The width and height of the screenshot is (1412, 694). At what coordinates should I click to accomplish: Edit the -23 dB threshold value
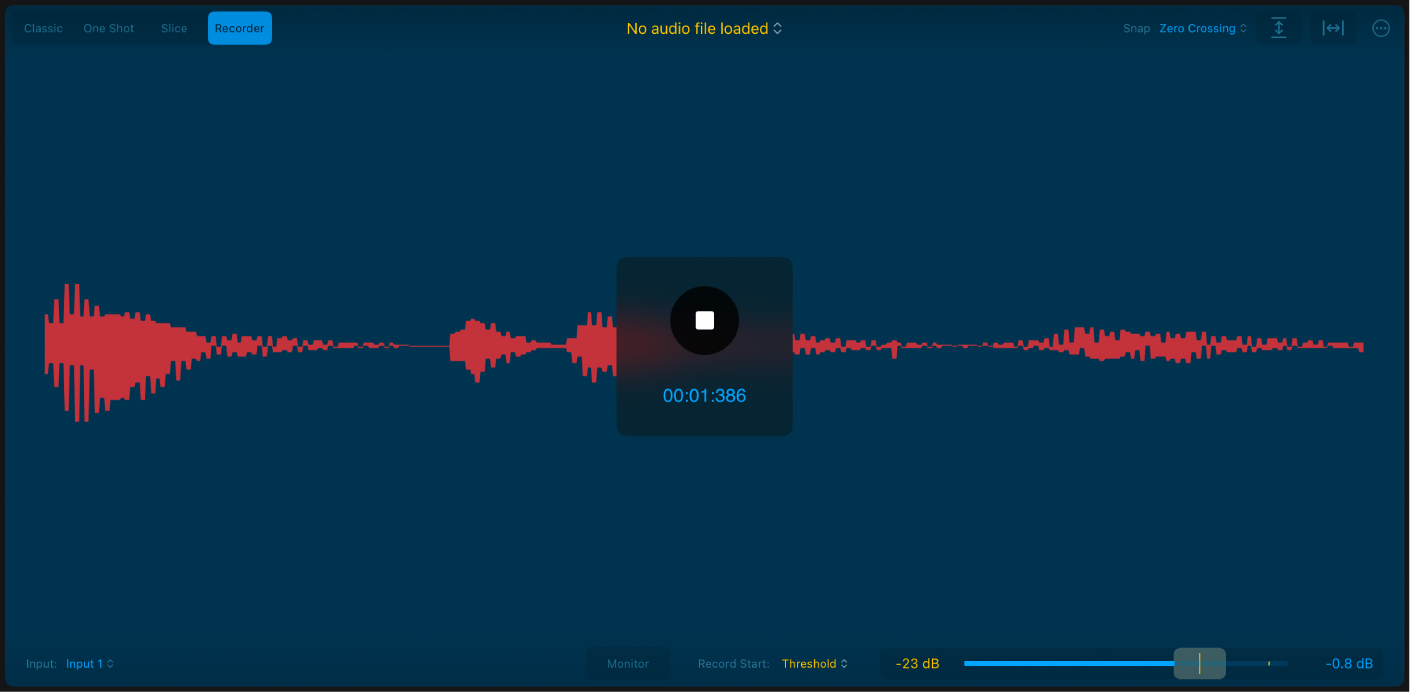(x=917, y=663)
